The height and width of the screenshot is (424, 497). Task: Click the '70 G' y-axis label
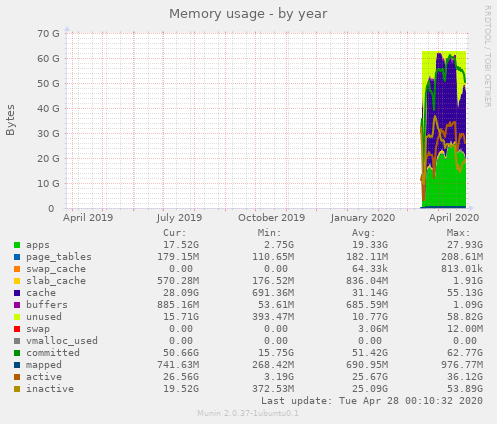[x=48, y=34]
